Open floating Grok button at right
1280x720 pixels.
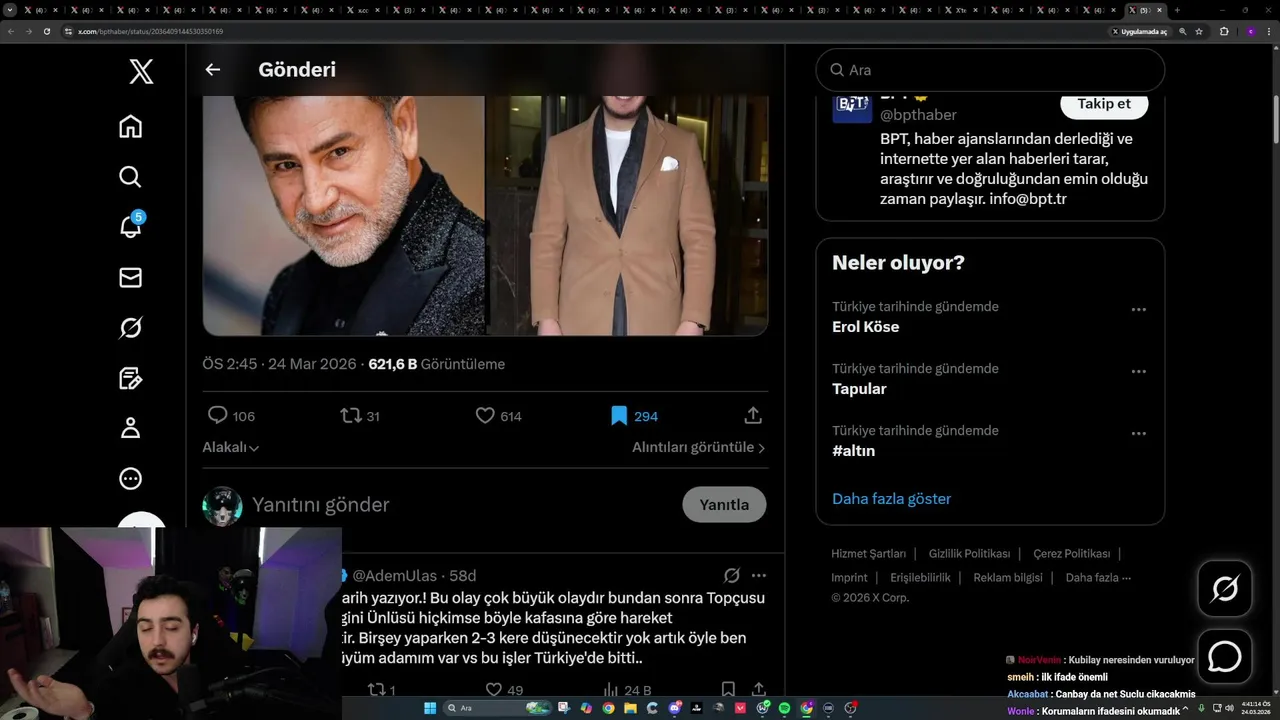point(1224,588)
